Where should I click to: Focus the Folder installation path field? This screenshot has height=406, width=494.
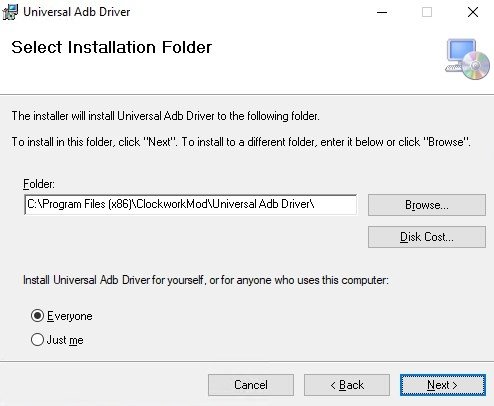tap(190, 205)
